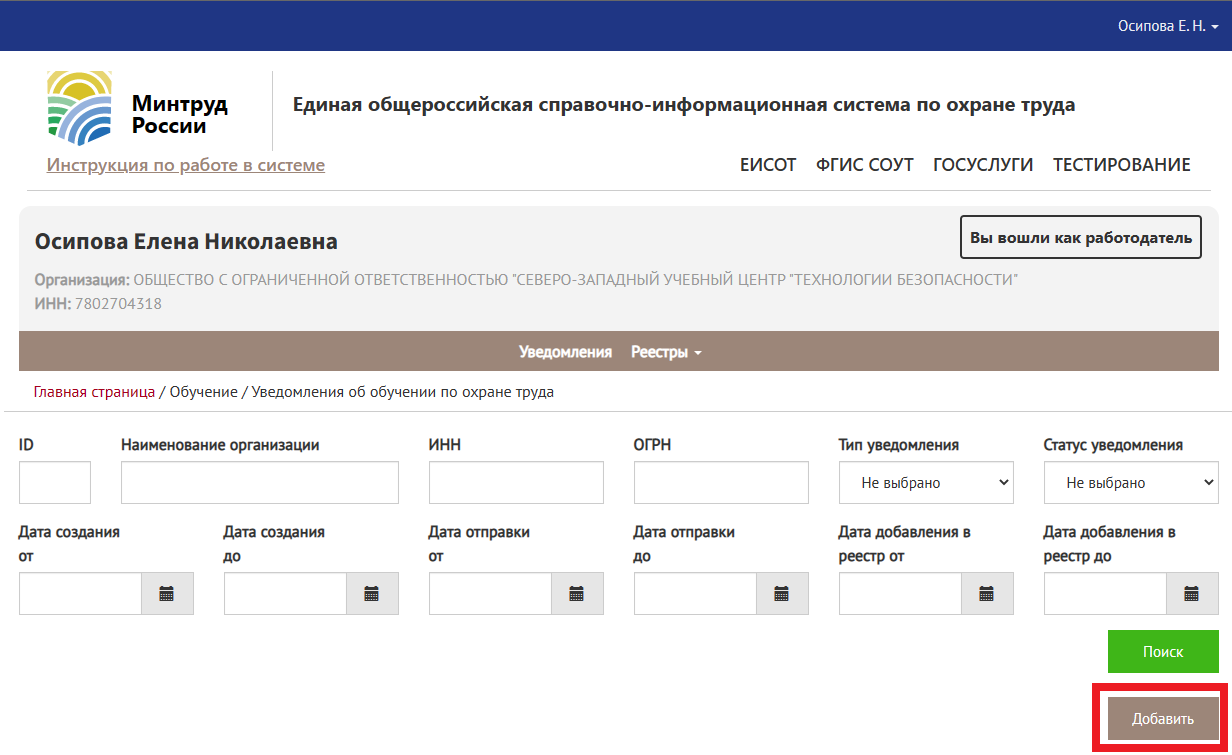Screen dimensions: 1232x755
Task: Click Дата добавления в реестр до field
Action: 1105,594
